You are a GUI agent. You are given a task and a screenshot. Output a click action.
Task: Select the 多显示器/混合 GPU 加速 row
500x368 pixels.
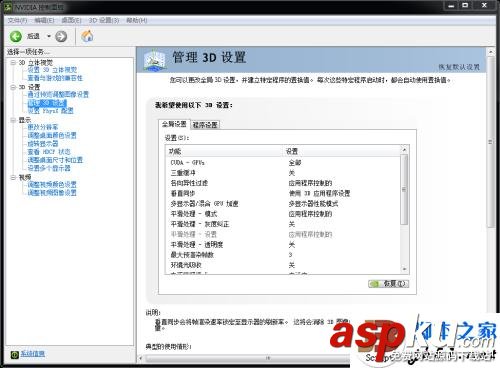point(283,204)
